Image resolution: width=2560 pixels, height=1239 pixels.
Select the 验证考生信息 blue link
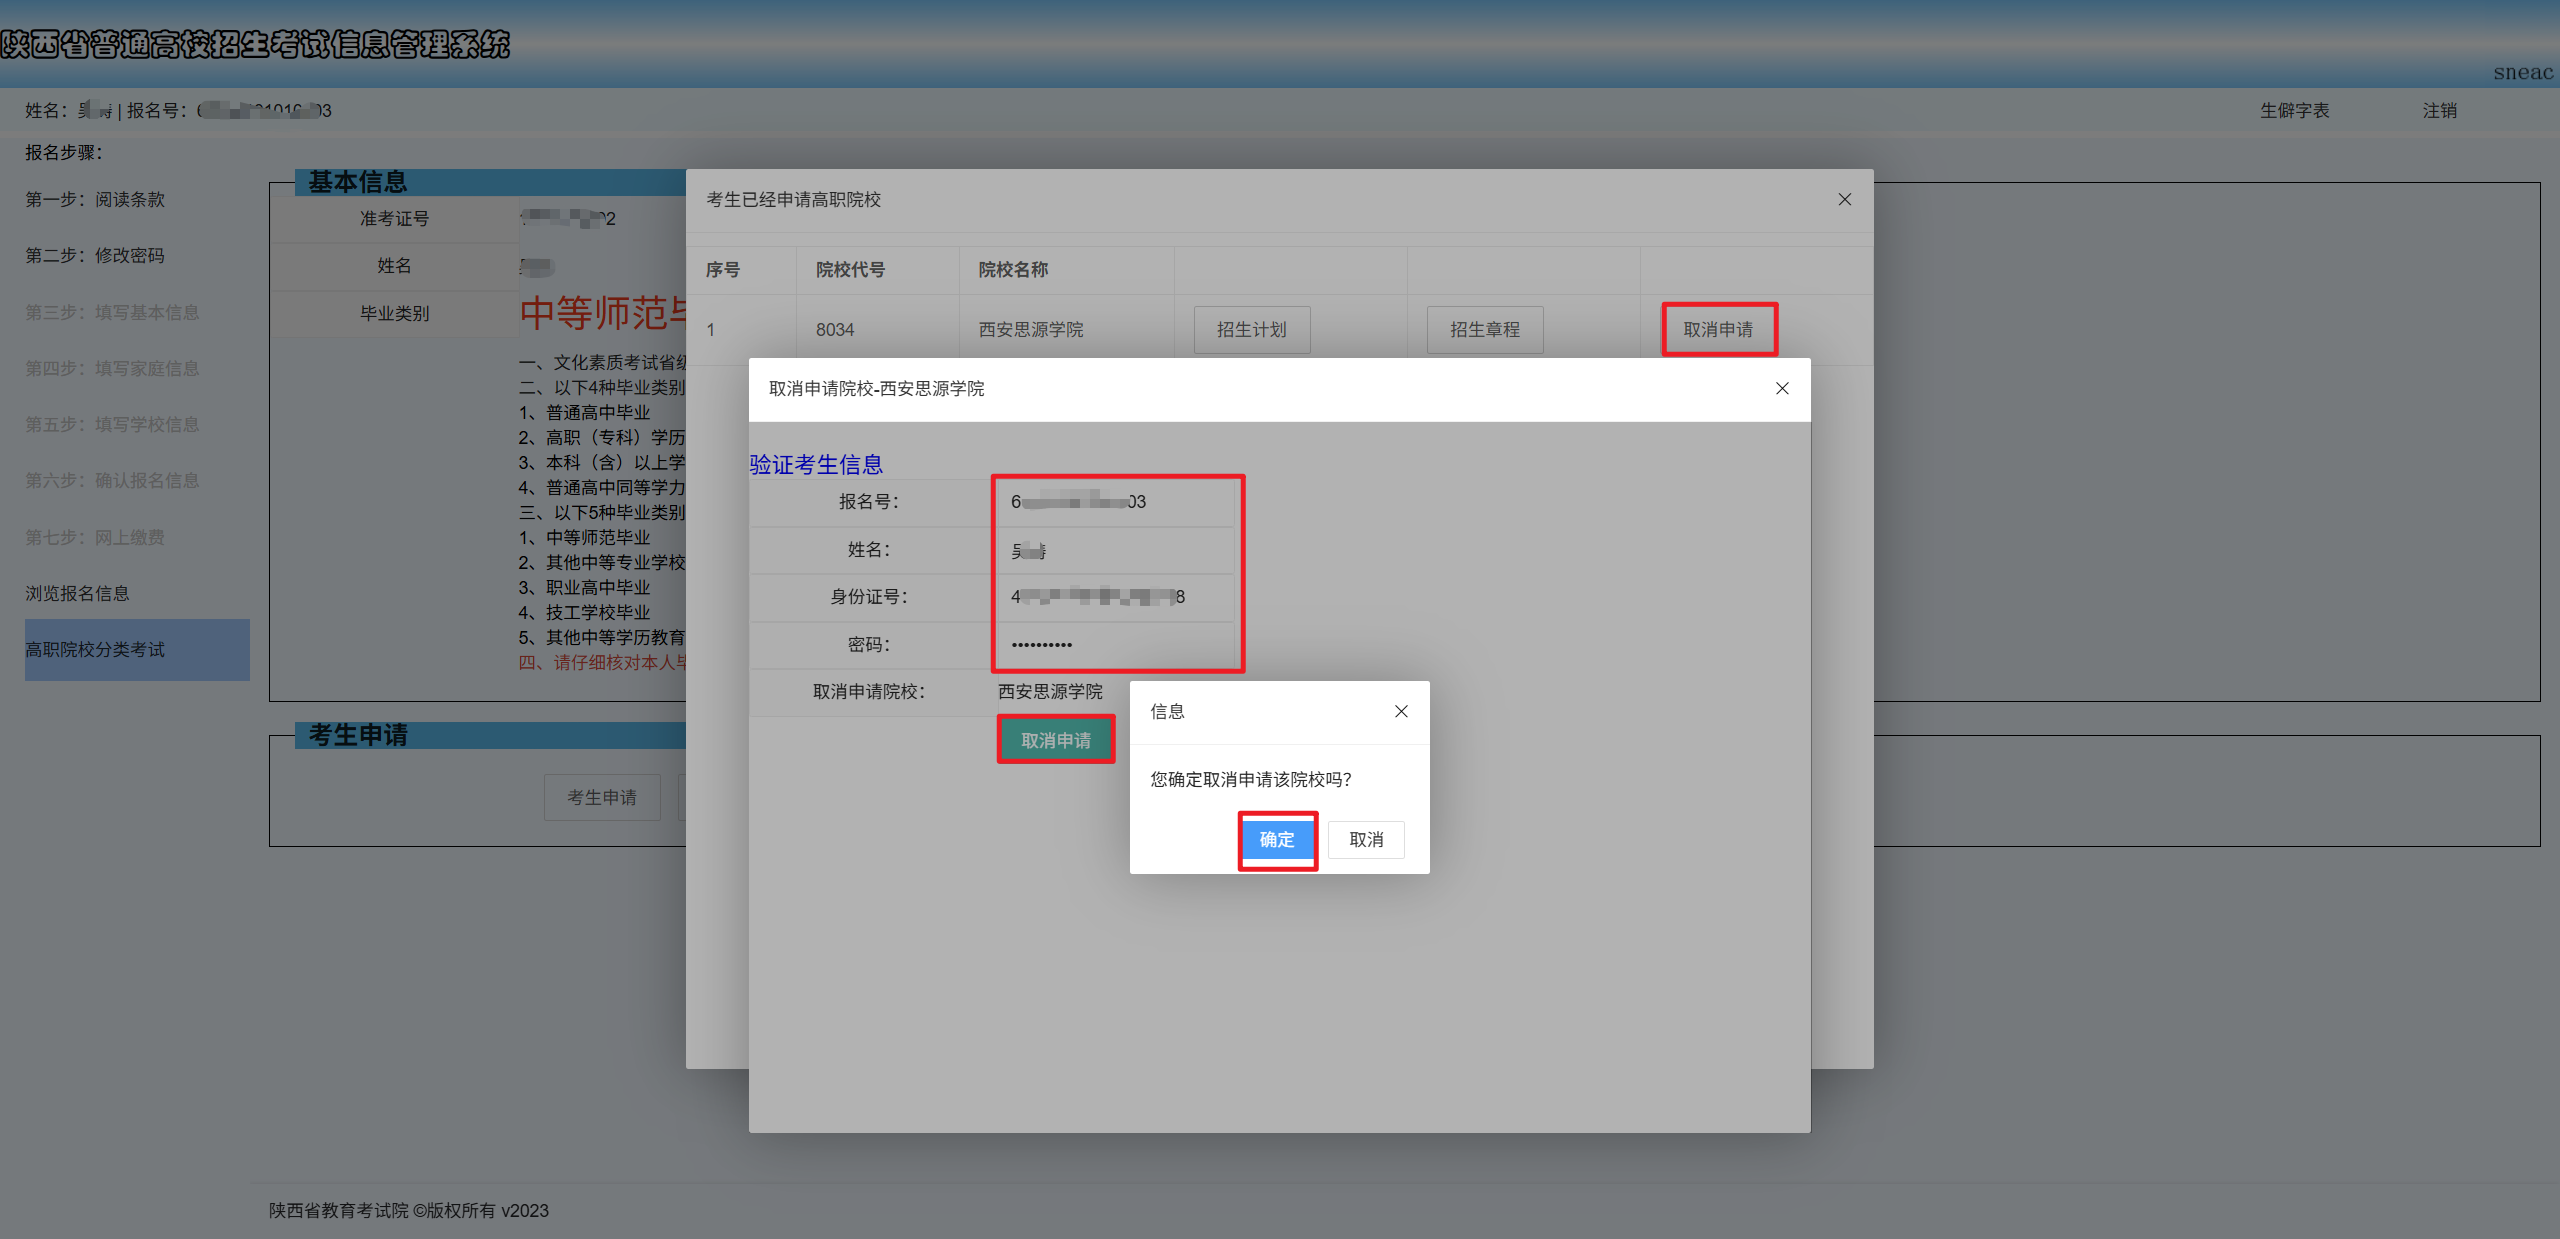click(815, 464)
